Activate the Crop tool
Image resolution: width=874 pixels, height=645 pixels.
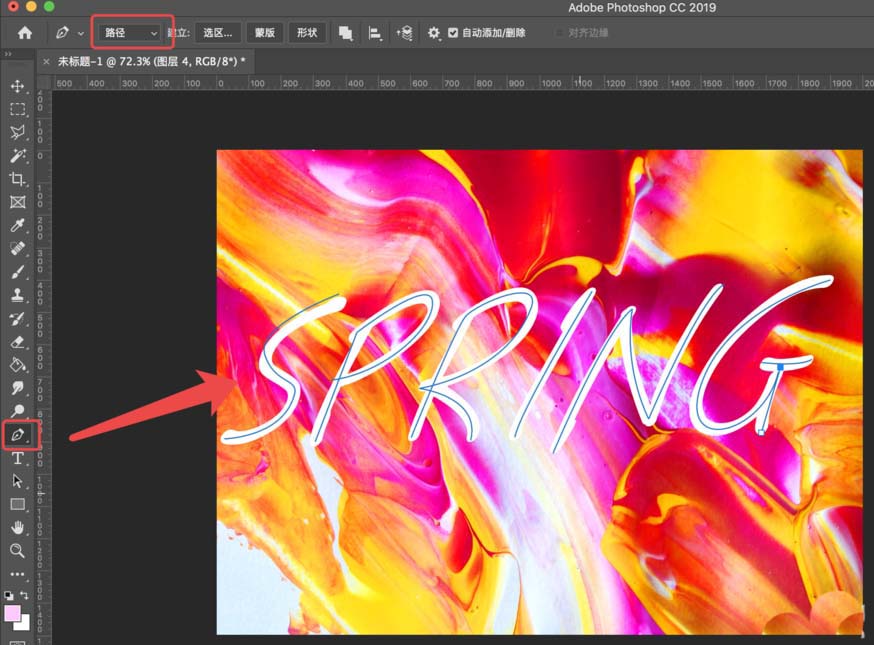pyautogui.click(x=17, y=179)
